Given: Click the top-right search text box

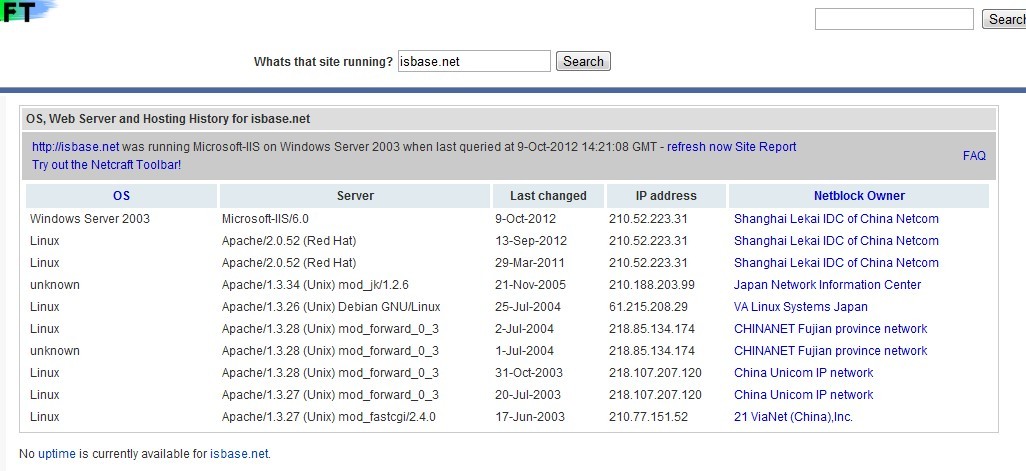Looking at the screenshot, I should click(894, 19).
